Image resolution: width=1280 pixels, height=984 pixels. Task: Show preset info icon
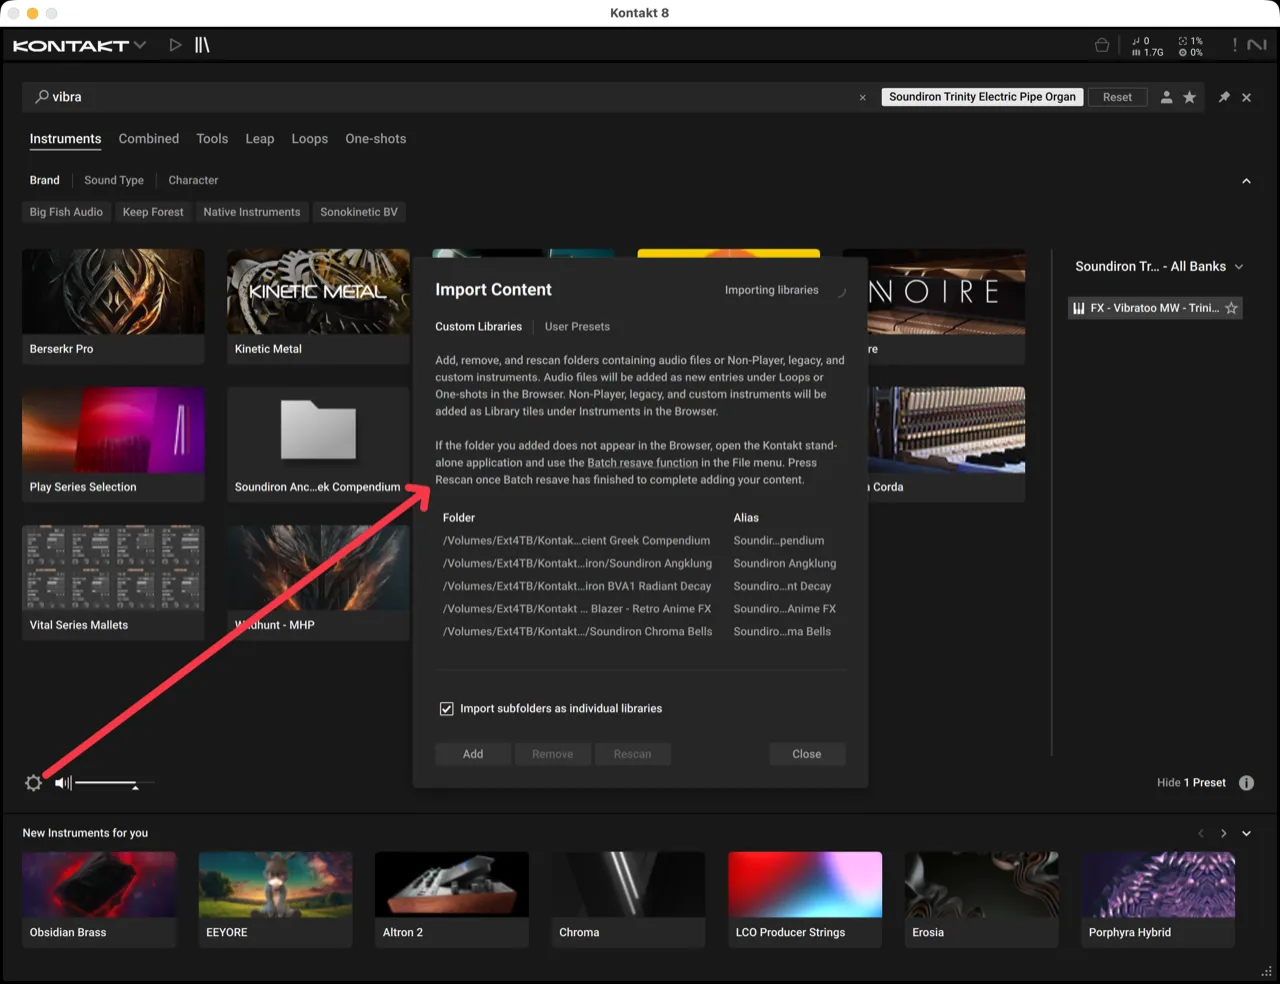click(x=1246, y=783)
